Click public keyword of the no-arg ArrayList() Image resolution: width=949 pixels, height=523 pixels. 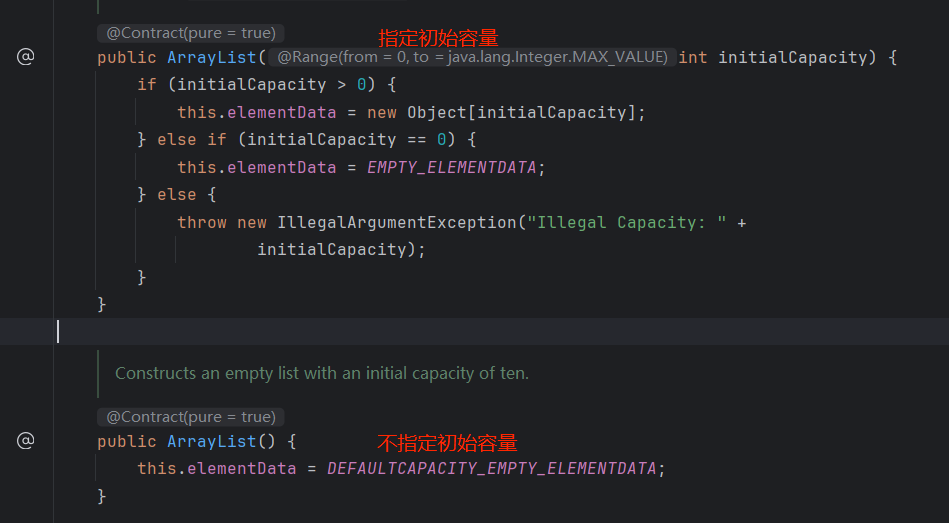tap(126, 442)
